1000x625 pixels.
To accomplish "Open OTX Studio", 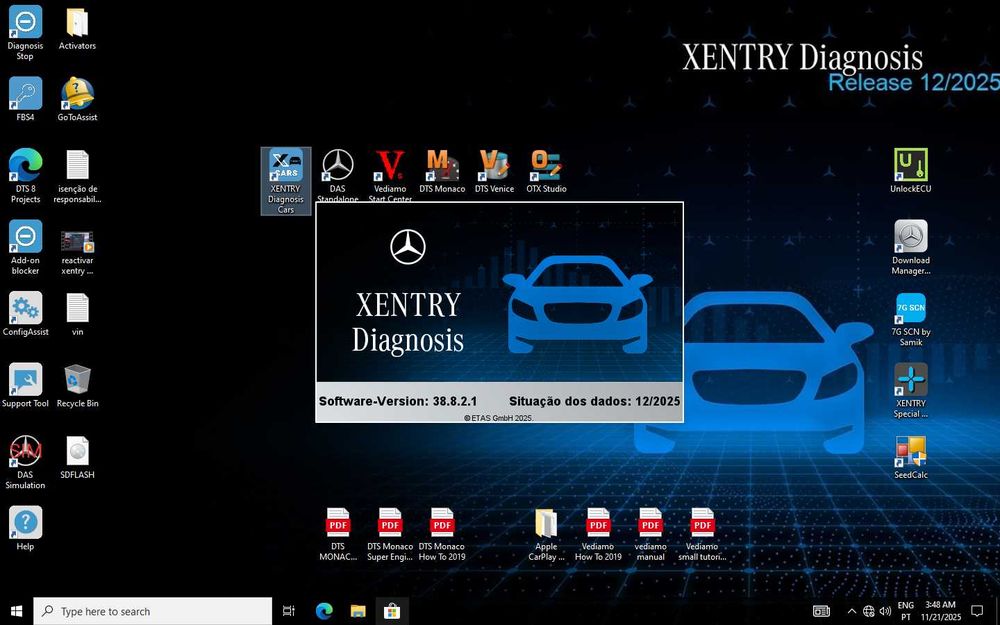I will coord(547,171).
